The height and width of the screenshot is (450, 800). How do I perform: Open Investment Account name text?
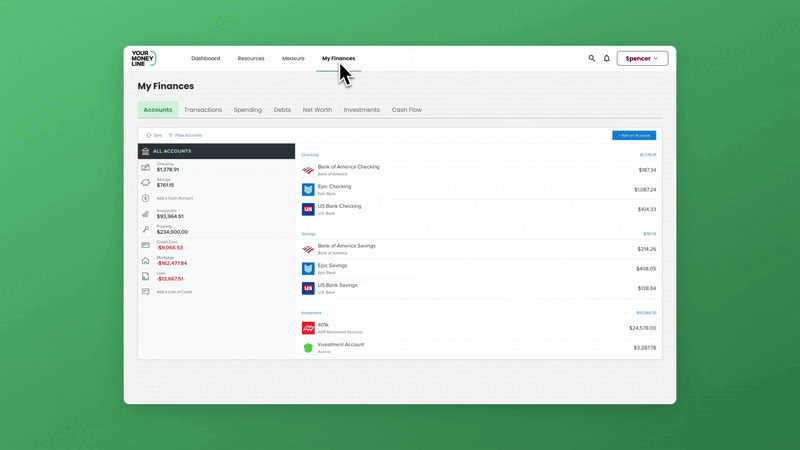click(341, 344)
